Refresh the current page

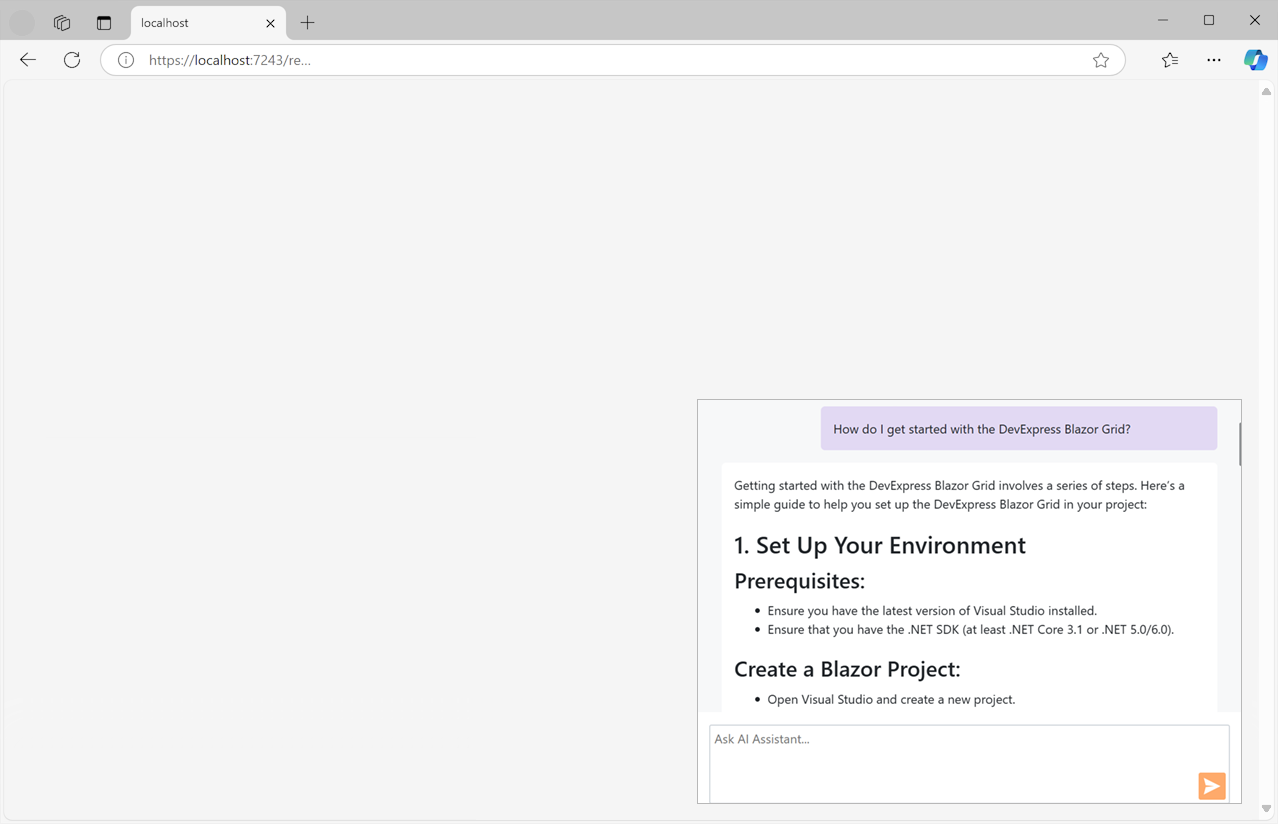click(71, 60)
